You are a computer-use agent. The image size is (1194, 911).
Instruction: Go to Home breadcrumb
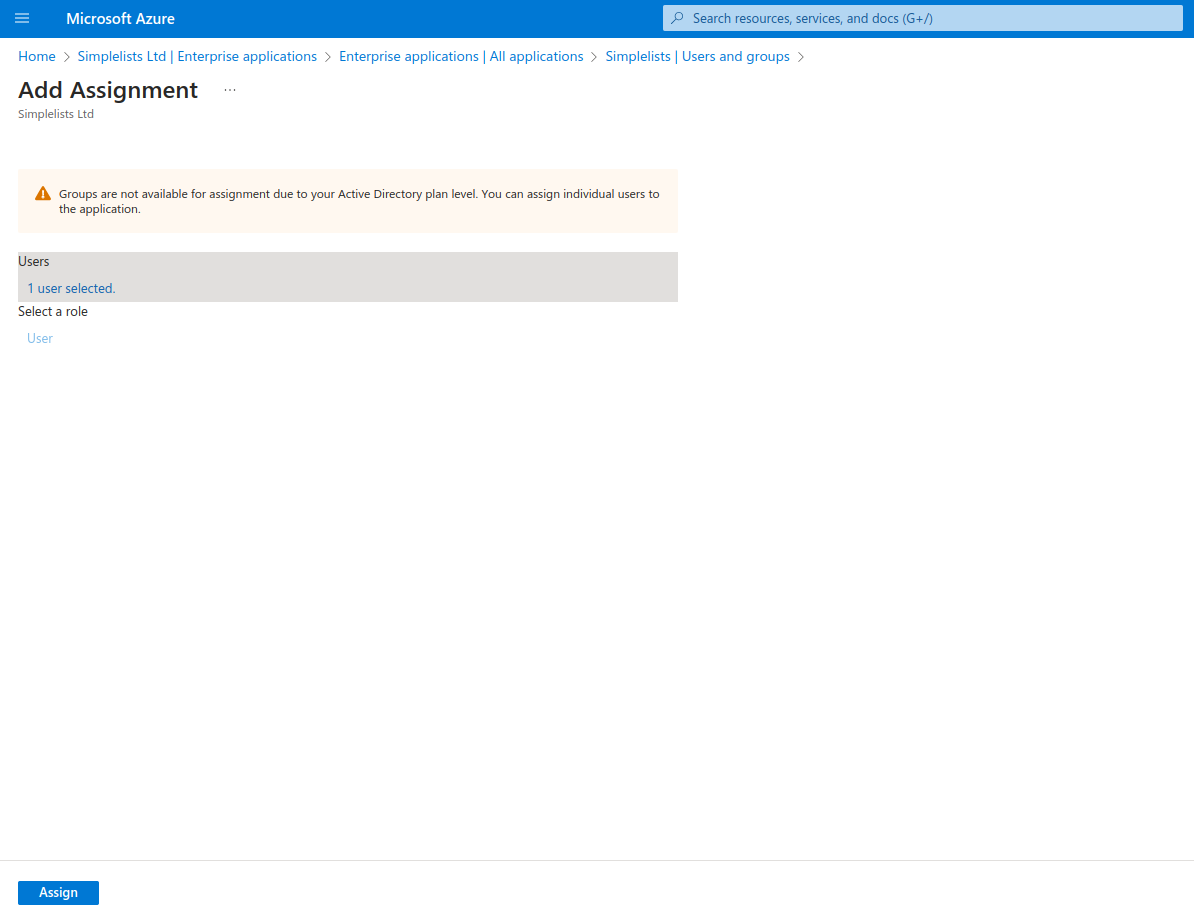coord(37,56)
